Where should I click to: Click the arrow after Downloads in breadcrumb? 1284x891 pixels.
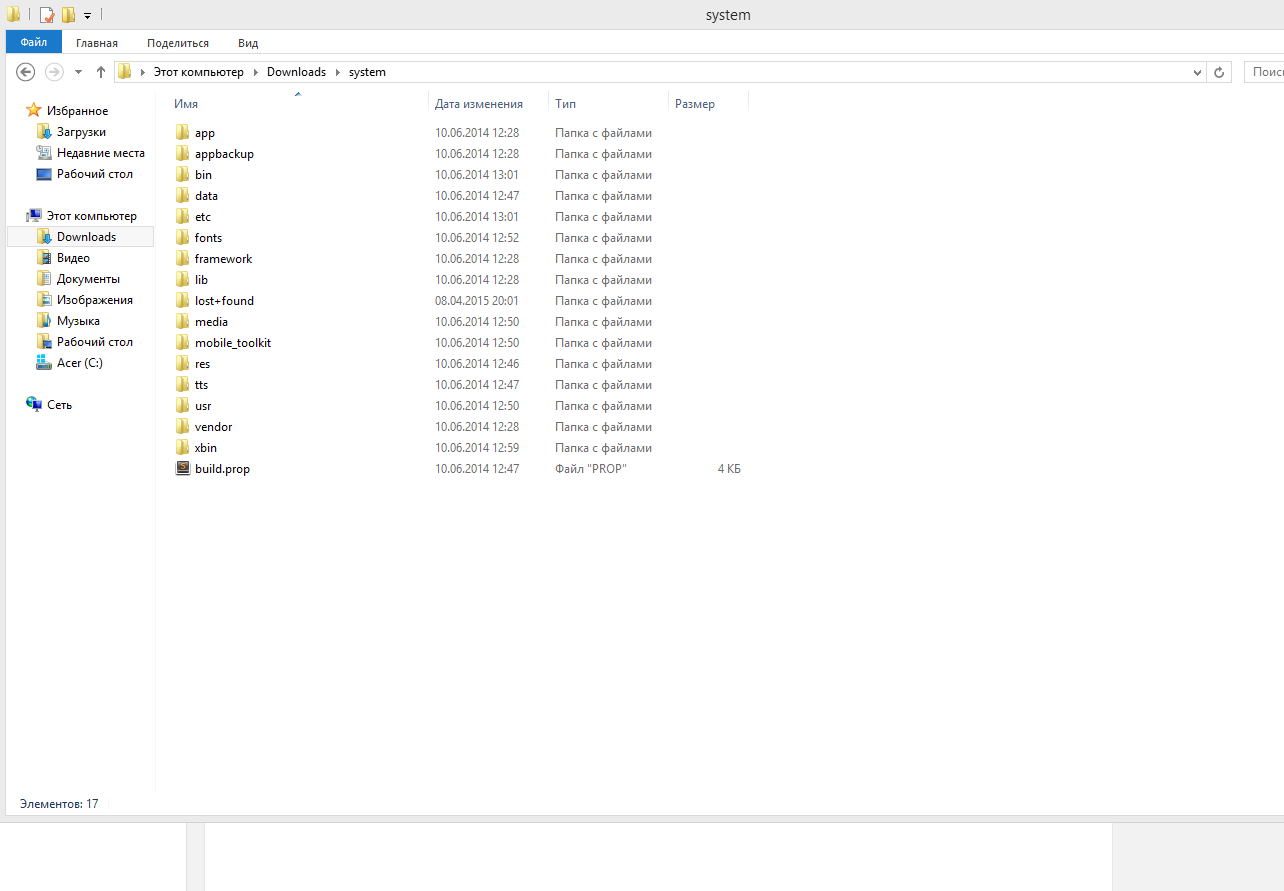(338, 72)
